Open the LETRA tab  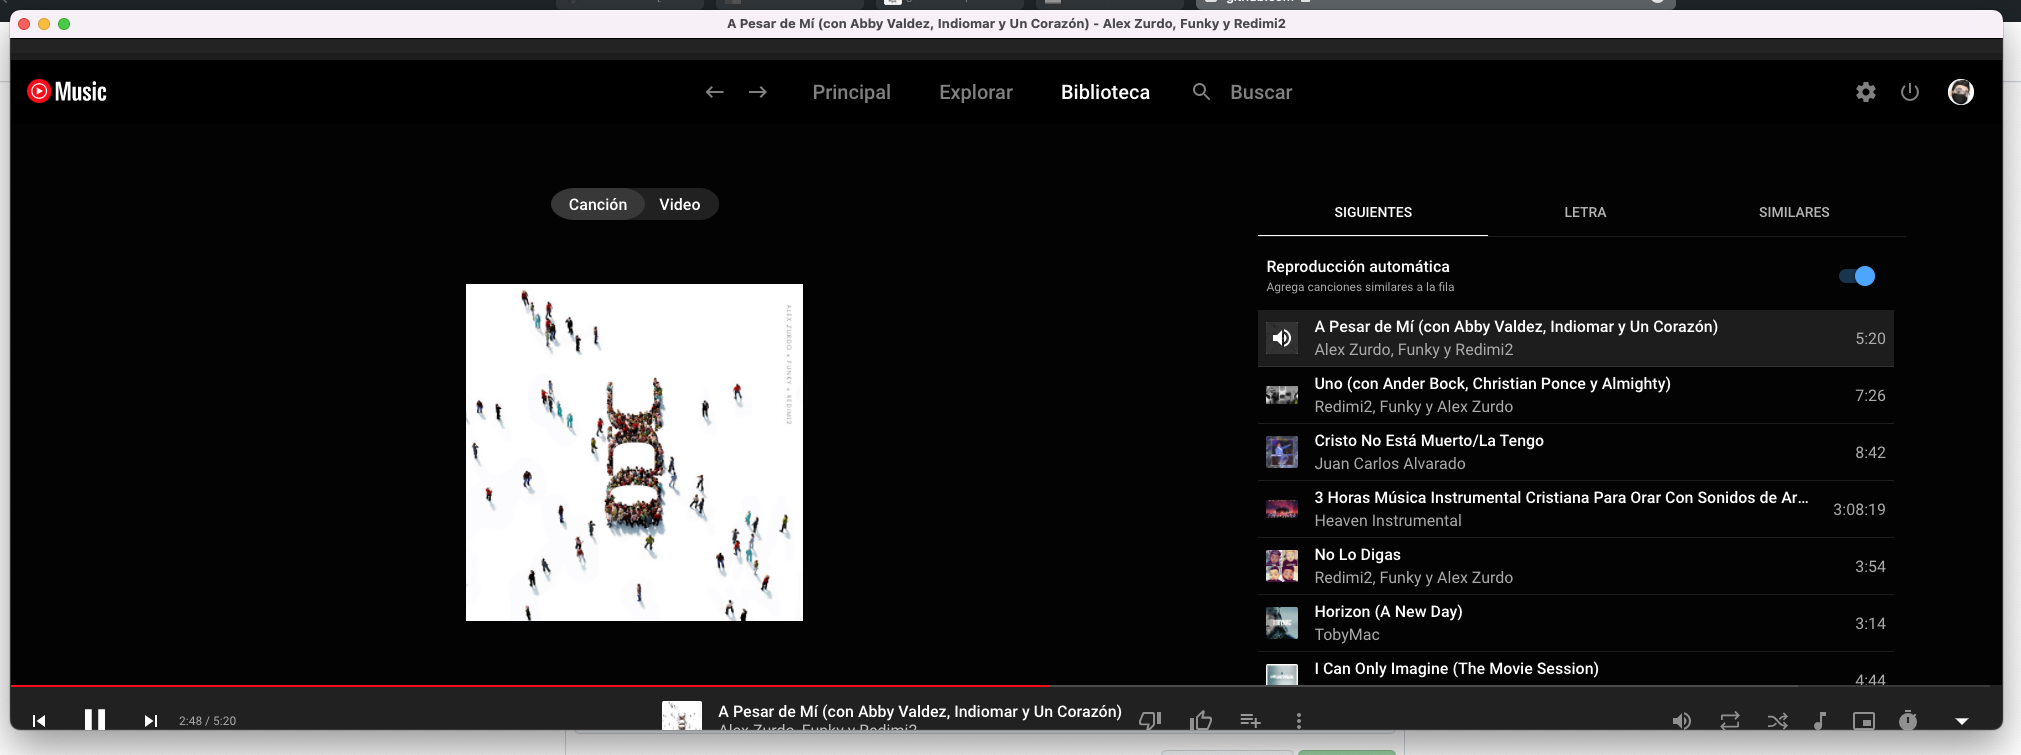click(1585, 212)
